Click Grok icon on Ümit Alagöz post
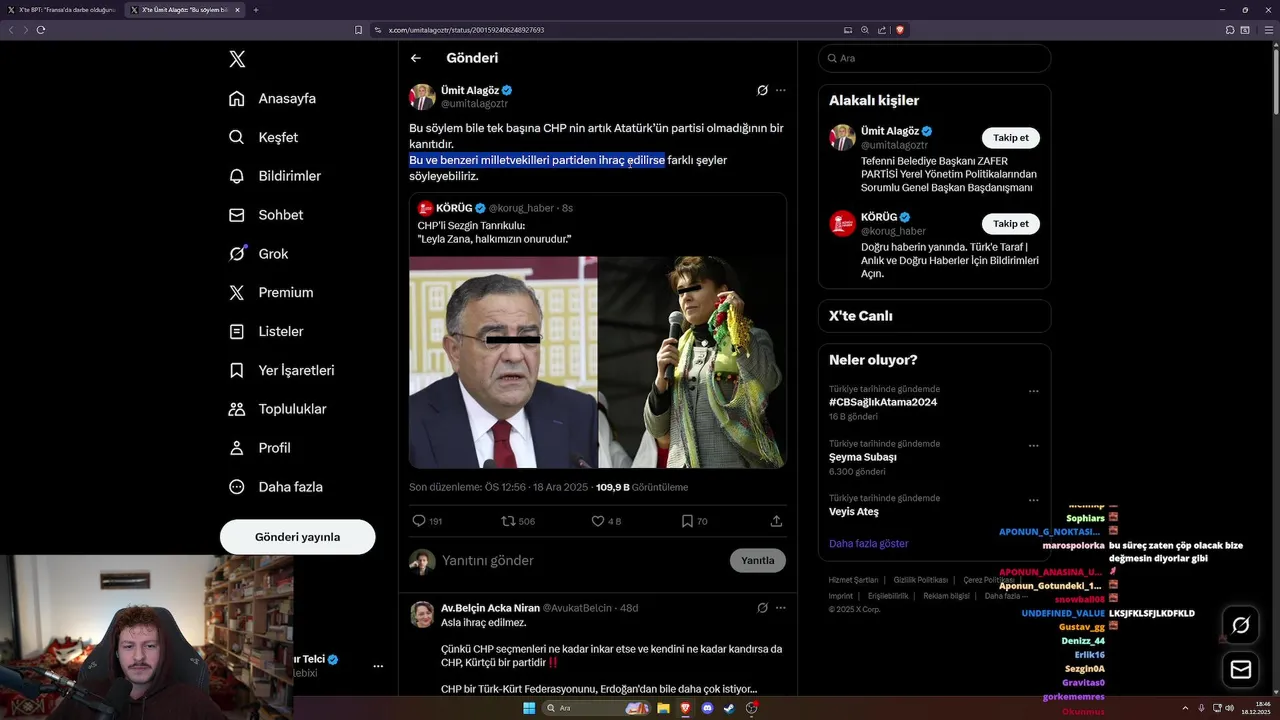 click(x=762, y=90)
